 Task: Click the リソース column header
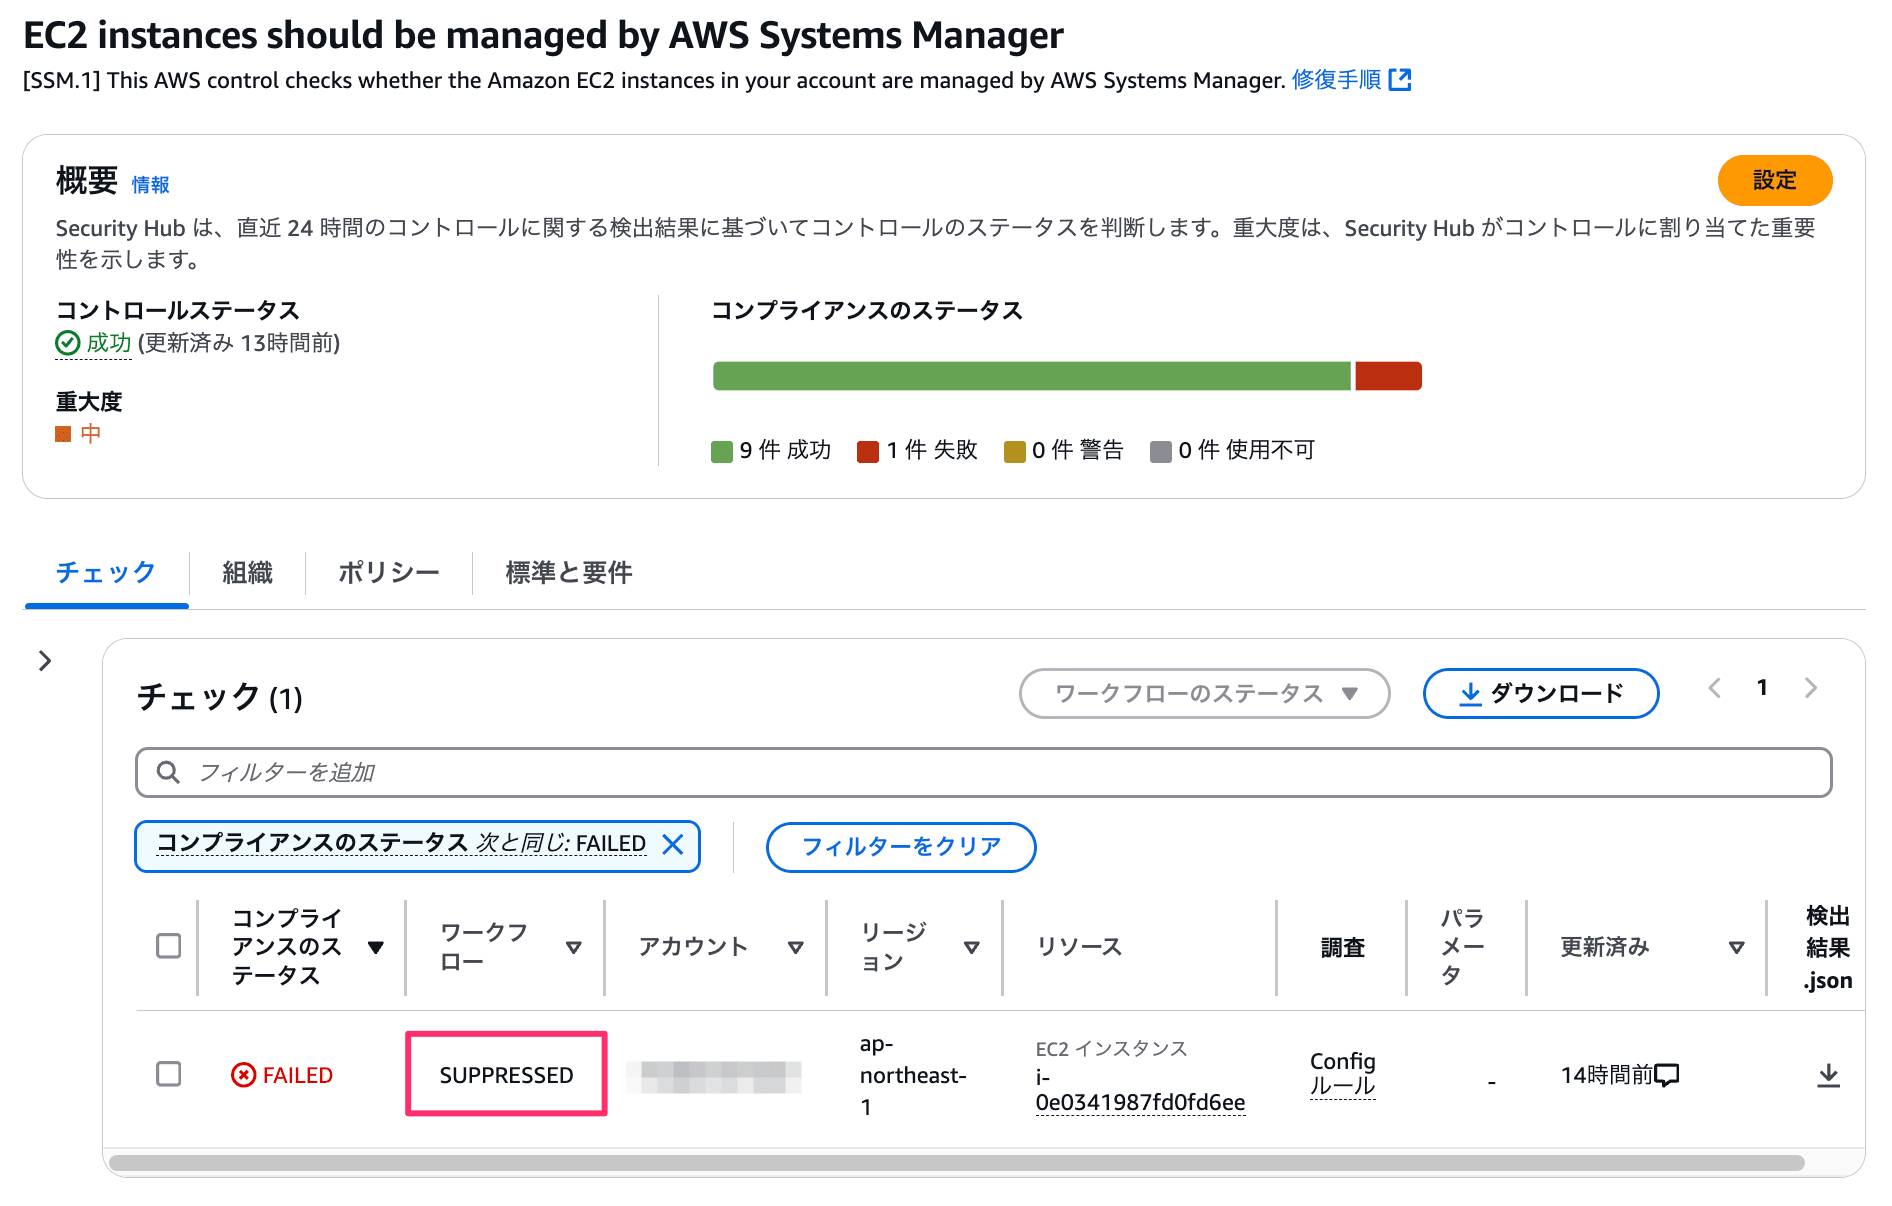tap(1079, 947)
